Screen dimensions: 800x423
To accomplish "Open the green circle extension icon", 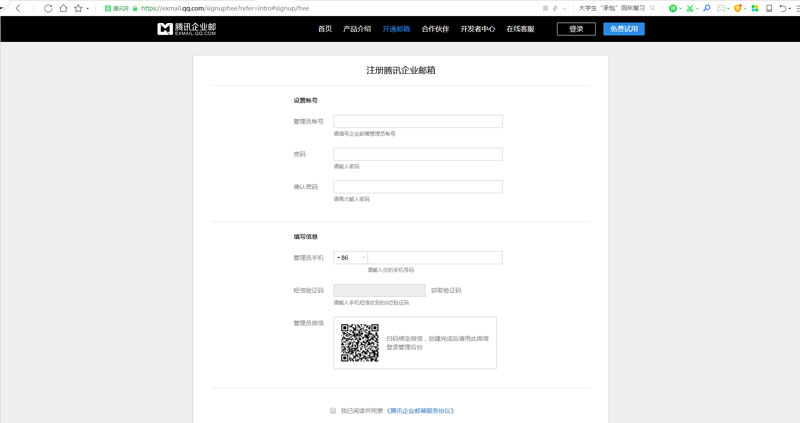I will tap(673, 8).
